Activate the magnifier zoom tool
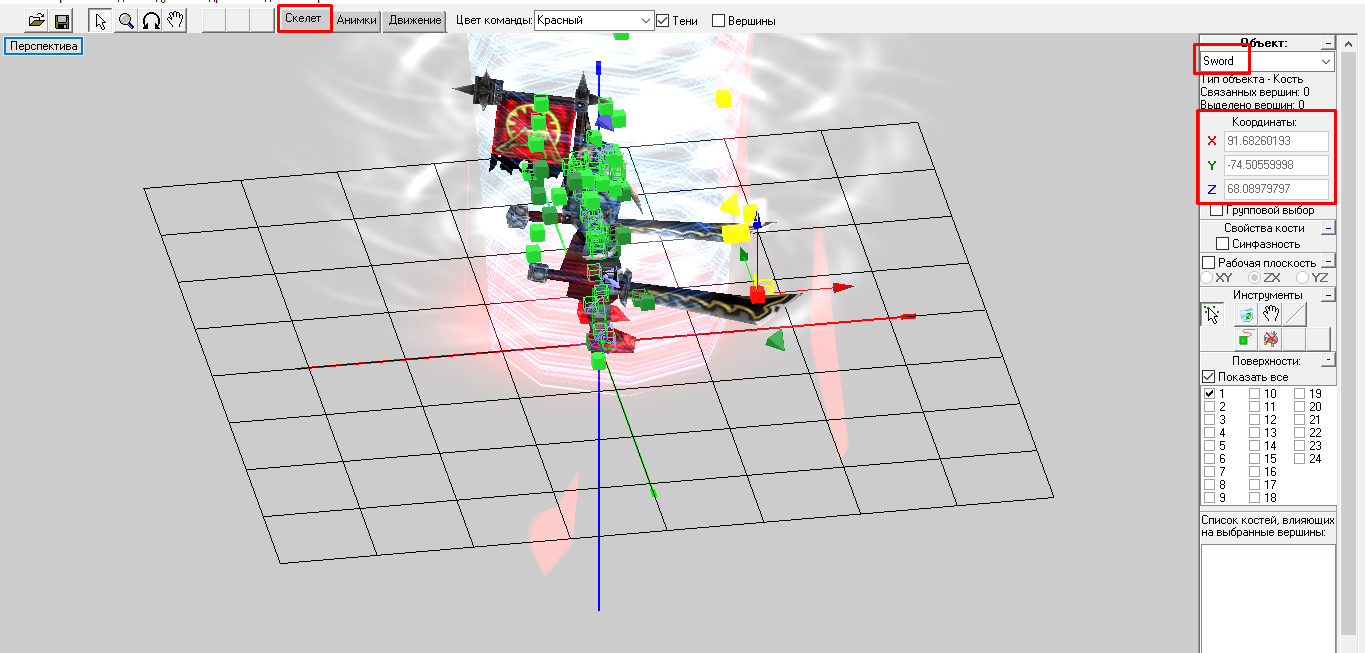This screenshot has height=653, width=1365. click(x=126, y=20)
